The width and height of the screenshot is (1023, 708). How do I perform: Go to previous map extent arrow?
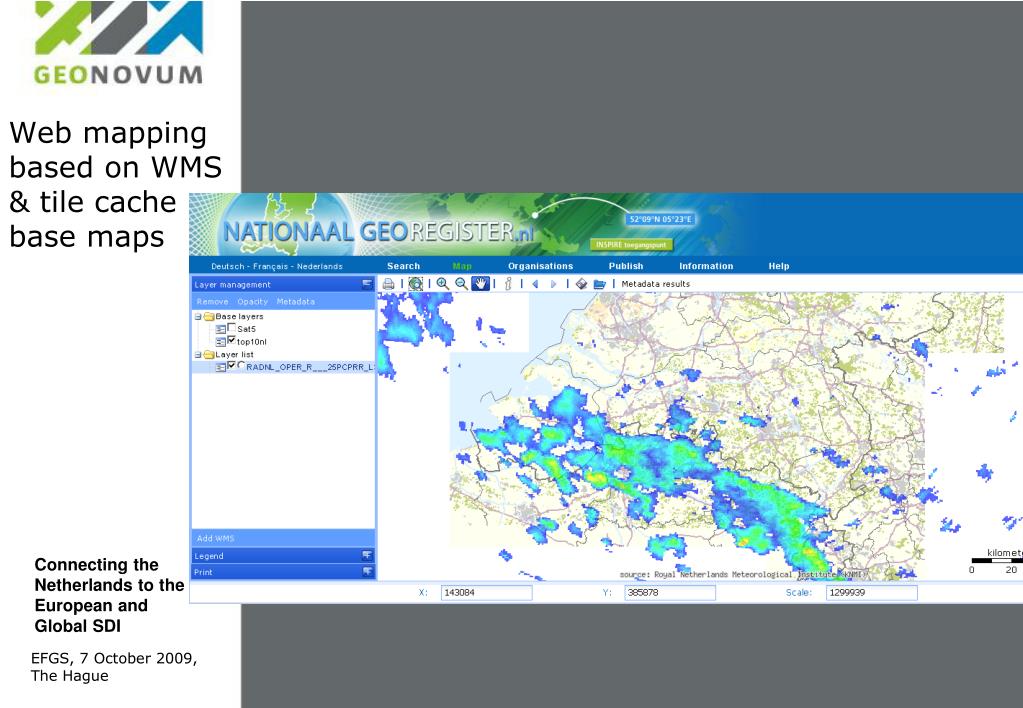[x=535, y=284]
